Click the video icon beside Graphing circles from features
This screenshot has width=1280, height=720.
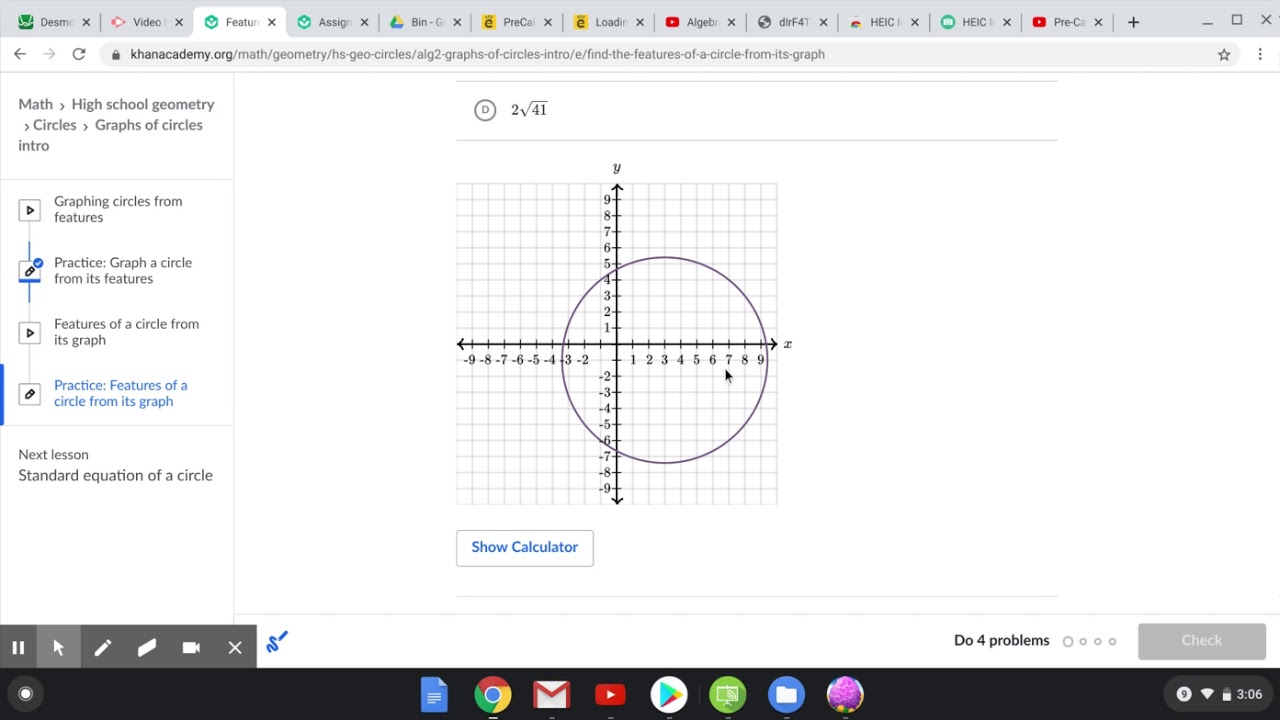pos(30,210)
